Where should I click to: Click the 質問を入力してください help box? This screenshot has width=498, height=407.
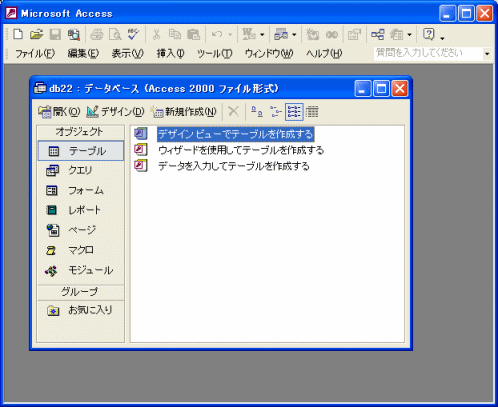coord(428,53)
